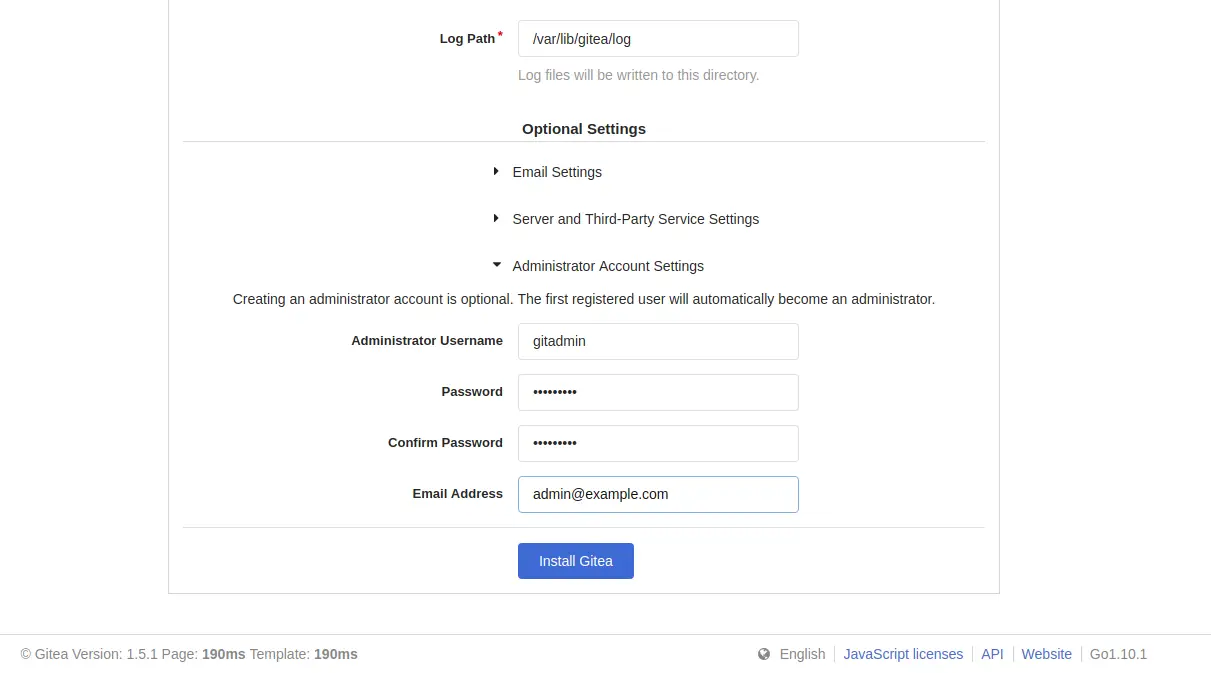Click the Confirm Password field
Viewport: 1211px width, 673px height.
(x=658, y=443)
